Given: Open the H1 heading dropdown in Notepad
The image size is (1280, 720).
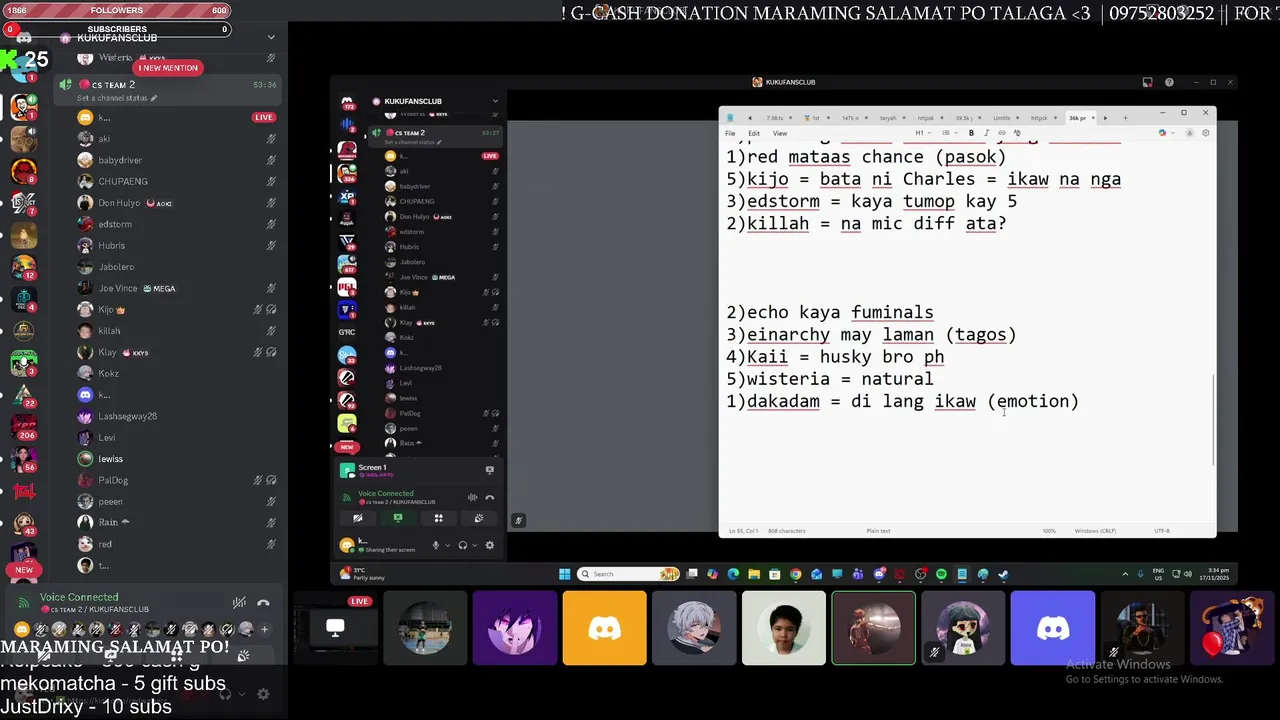Looking at the screenshot, I should [922, 133].
